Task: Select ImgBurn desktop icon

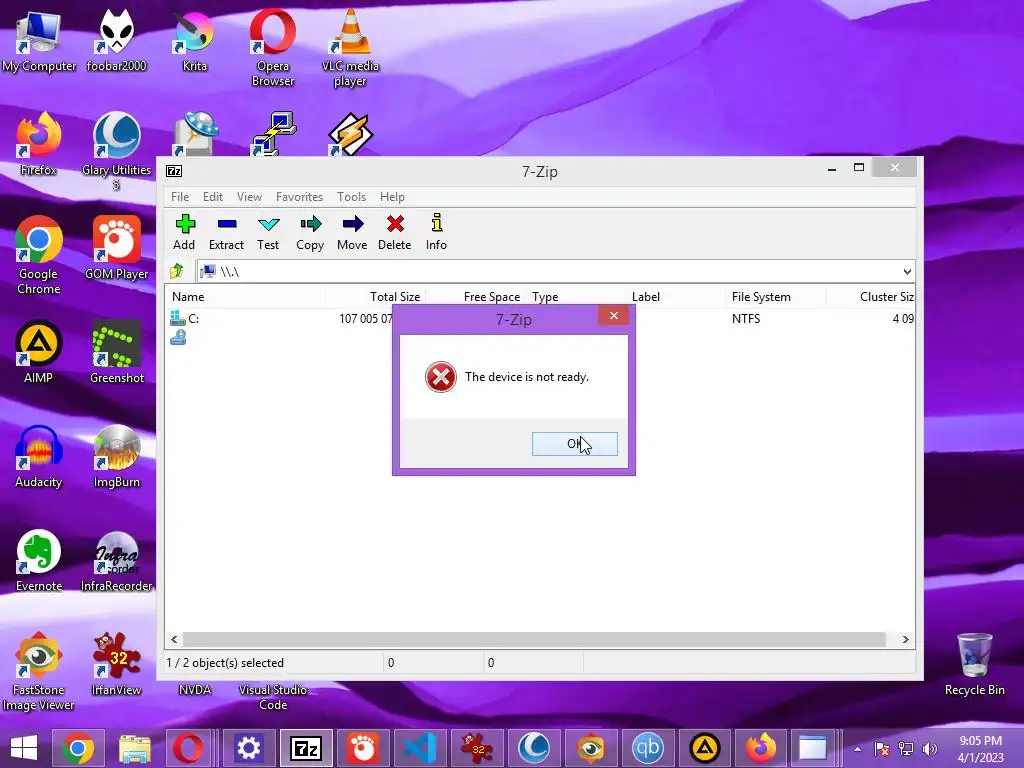Action: pos(116,456)
